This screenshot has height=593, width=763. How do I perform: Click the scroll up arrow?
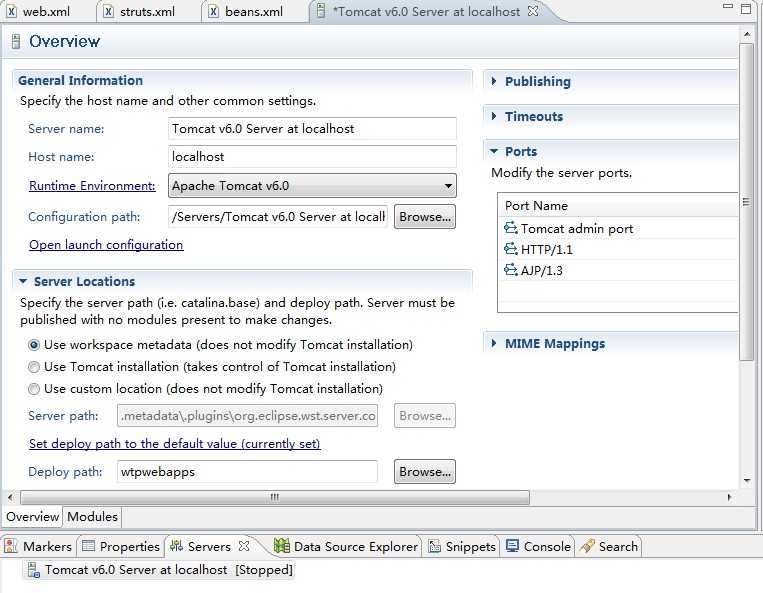746,34
